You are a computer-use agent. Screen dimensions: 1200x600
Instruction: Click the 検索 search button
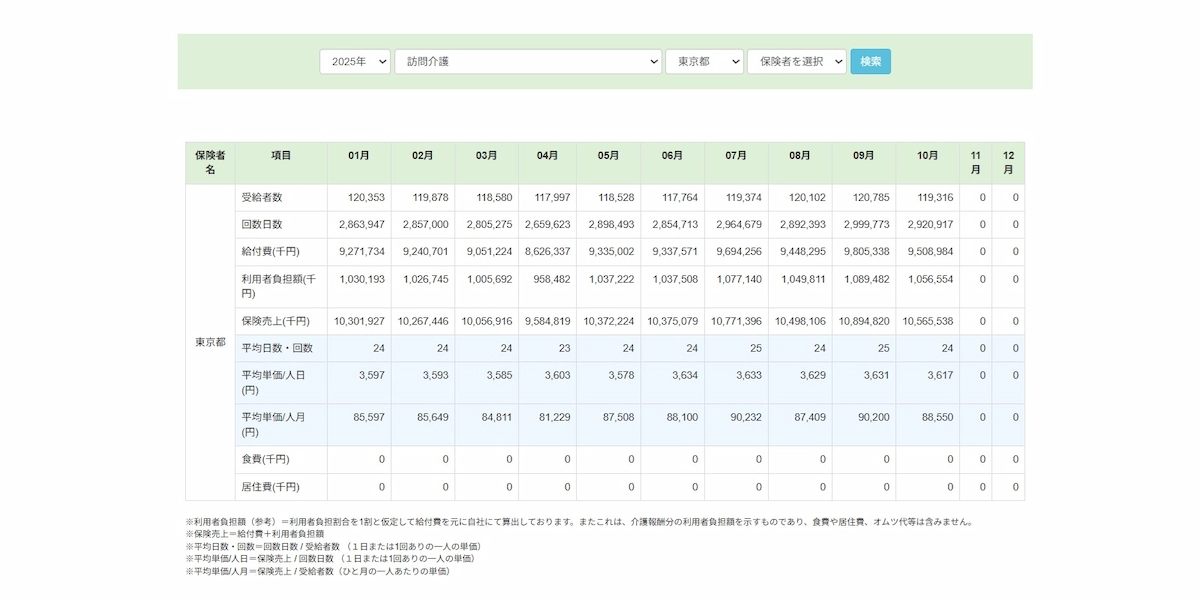(x=870, y=62)
